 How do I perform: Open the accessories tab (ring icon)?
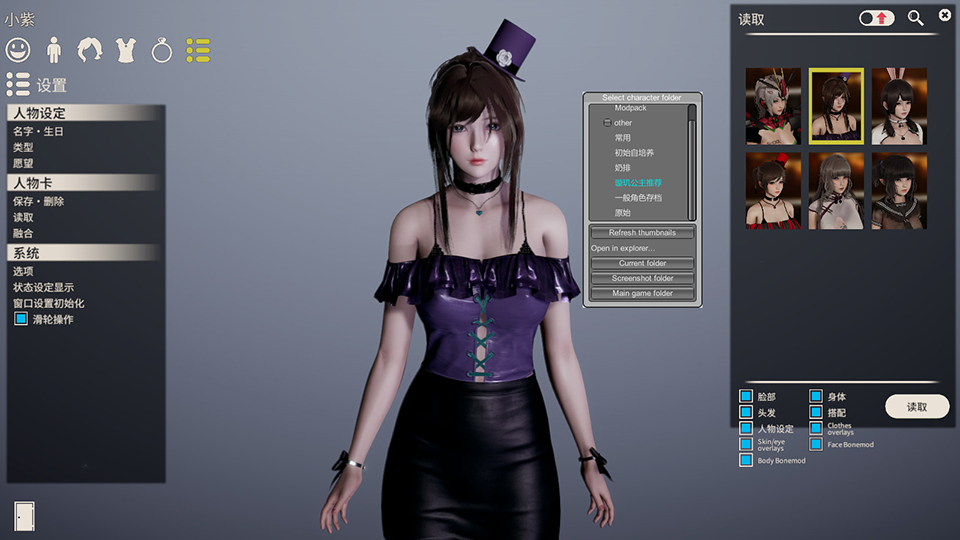(x=162, y=49)
